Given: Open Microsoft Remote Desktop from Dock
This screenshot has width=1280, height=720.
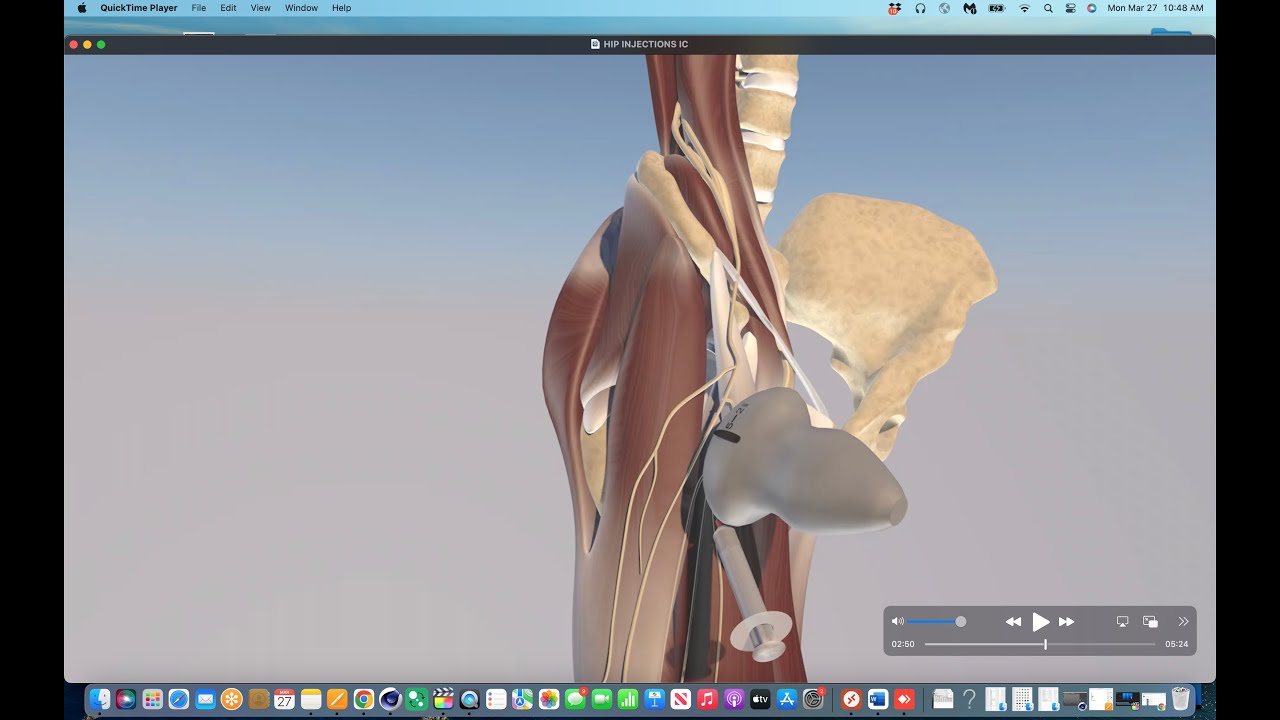Looking at the screenshot, I should click(x=852, y=699).
